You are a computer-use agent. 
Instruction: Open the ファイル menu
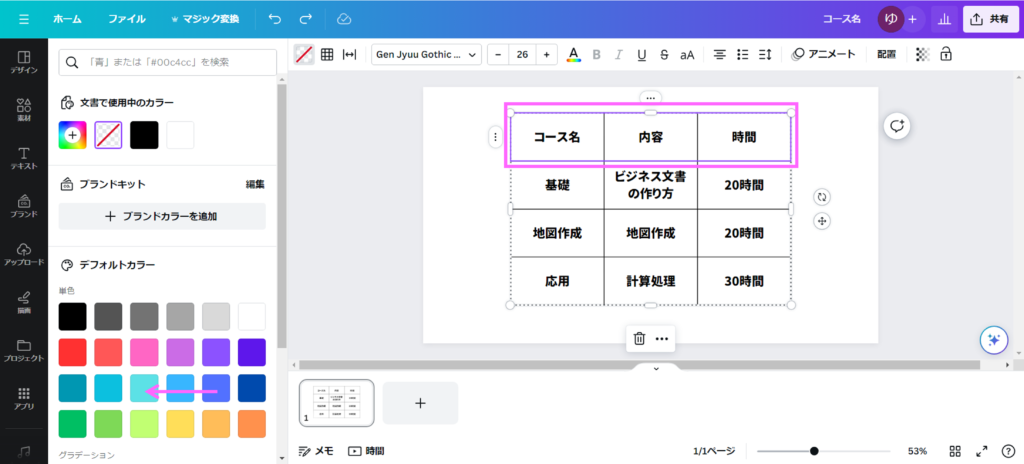pos(126,19)
